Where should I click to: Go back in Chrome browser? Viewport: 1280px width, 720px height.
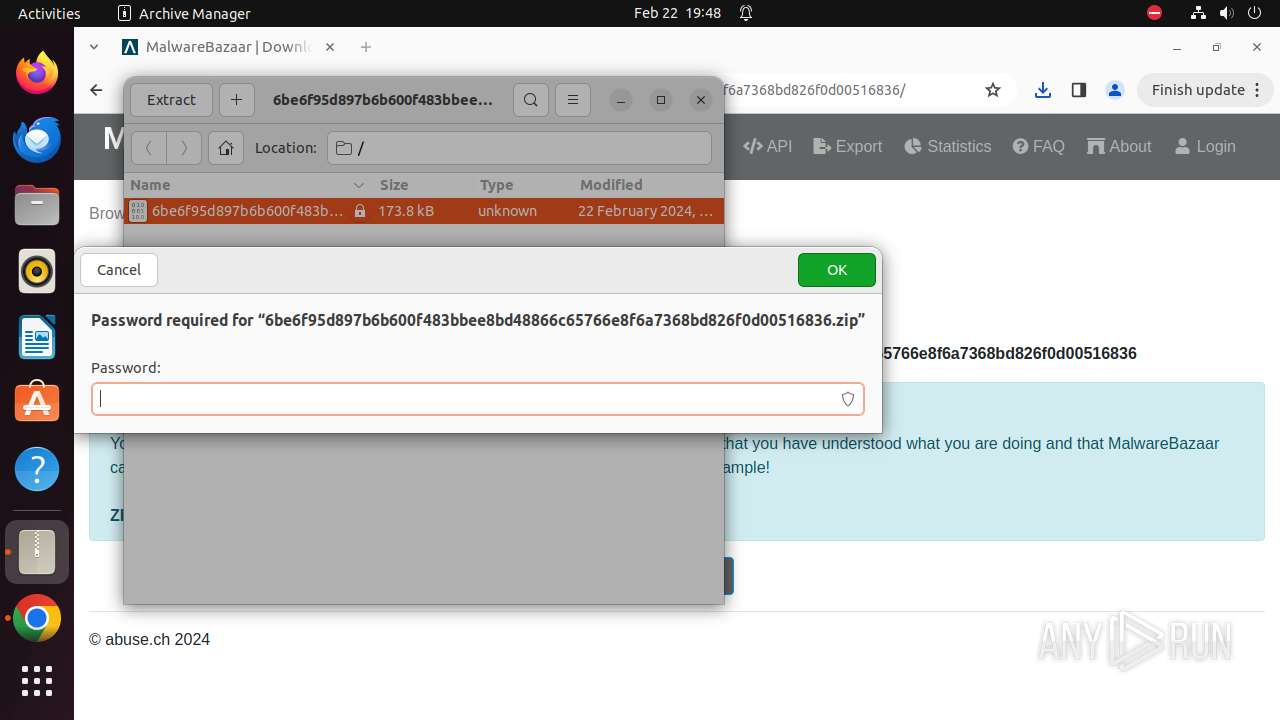pyautogui.click(x=96, y=90)
